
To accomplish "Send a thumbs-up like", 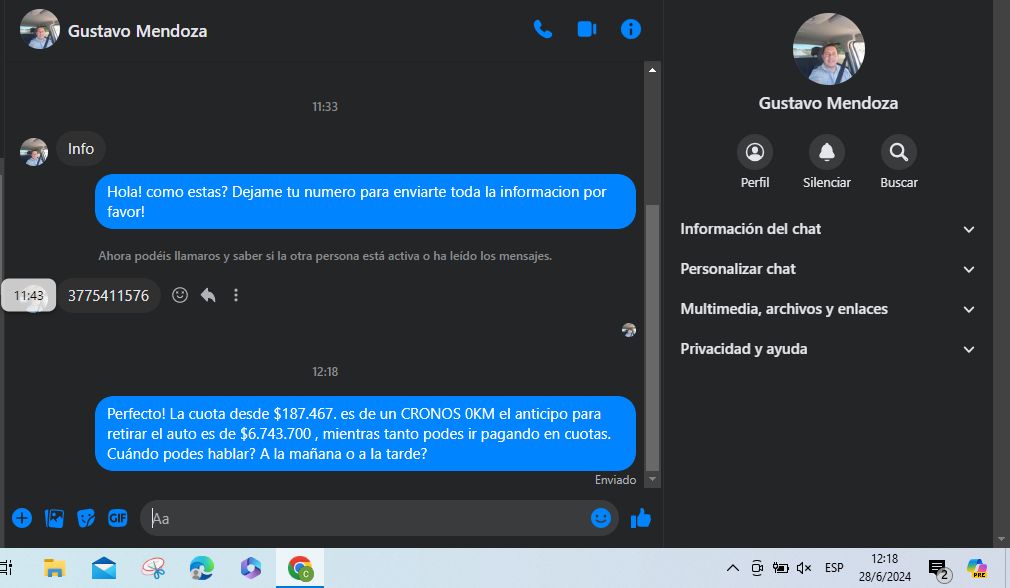I will pos(641,518).
